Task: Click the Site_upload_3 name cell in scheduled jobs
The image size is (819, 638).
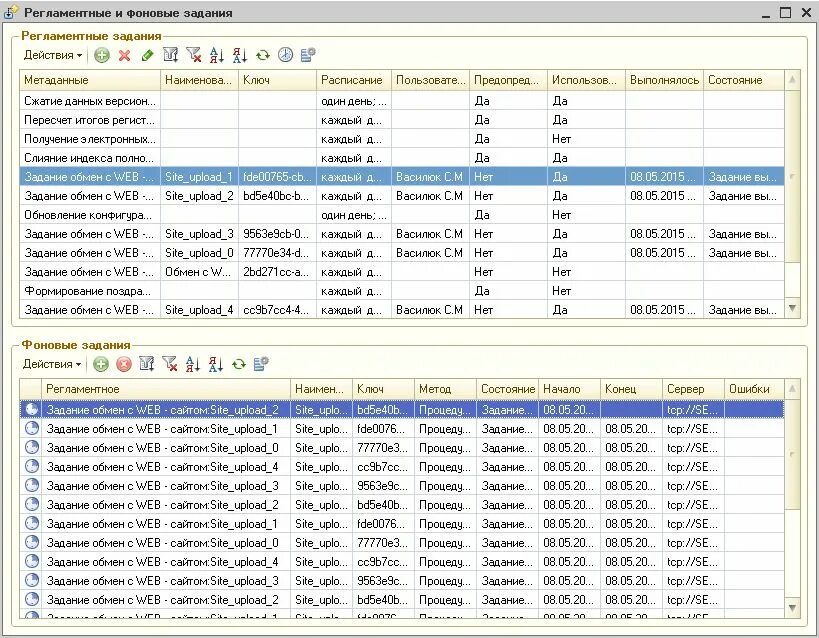Action: click(x=200, y=234)
